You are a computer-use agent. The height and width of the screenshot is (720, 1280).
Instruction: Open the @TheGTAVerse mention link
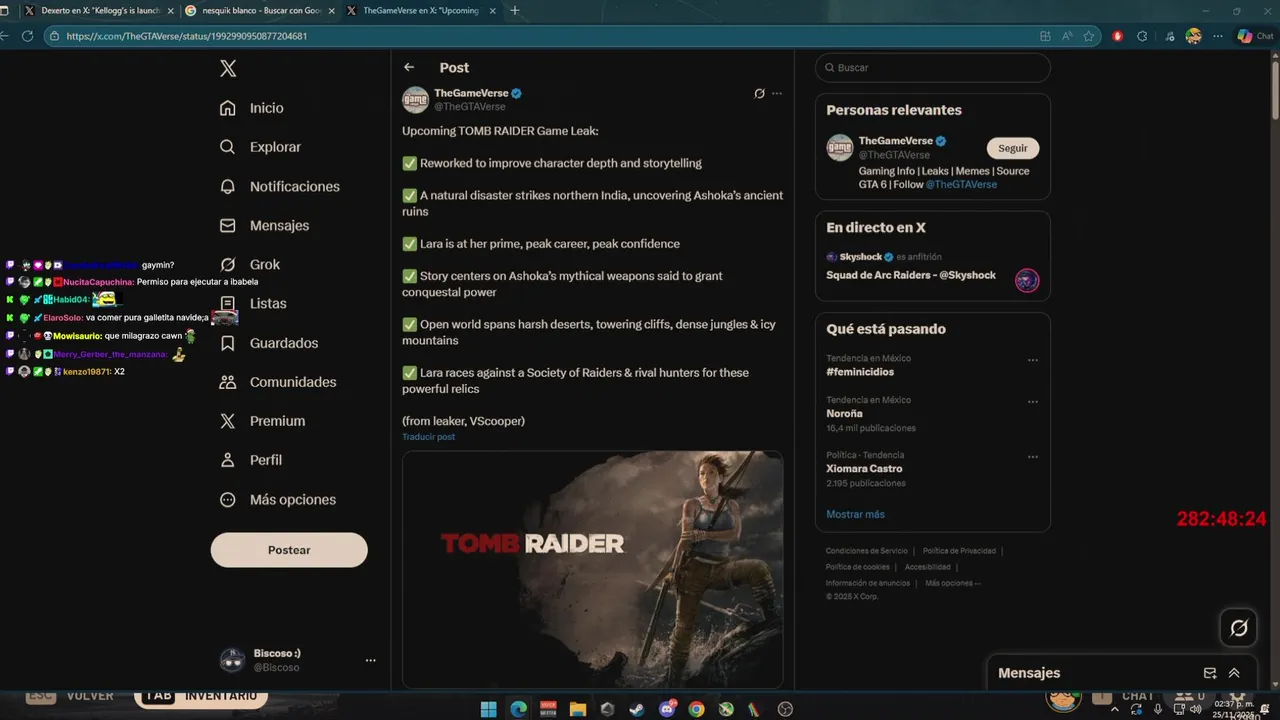tap(961, 185)
